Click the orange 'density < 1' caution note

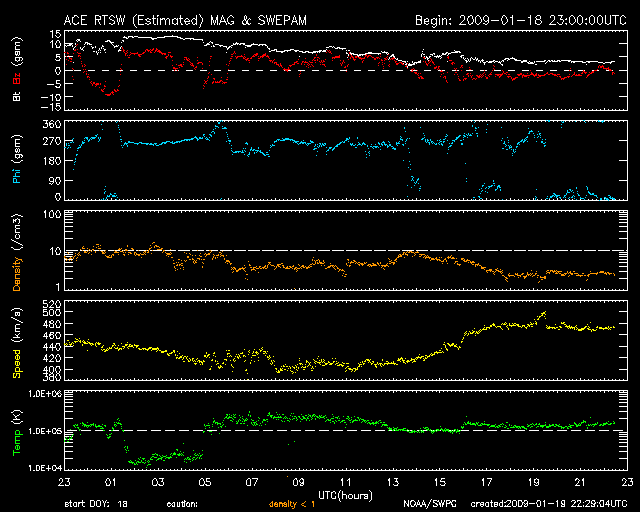tap(292, 505)
